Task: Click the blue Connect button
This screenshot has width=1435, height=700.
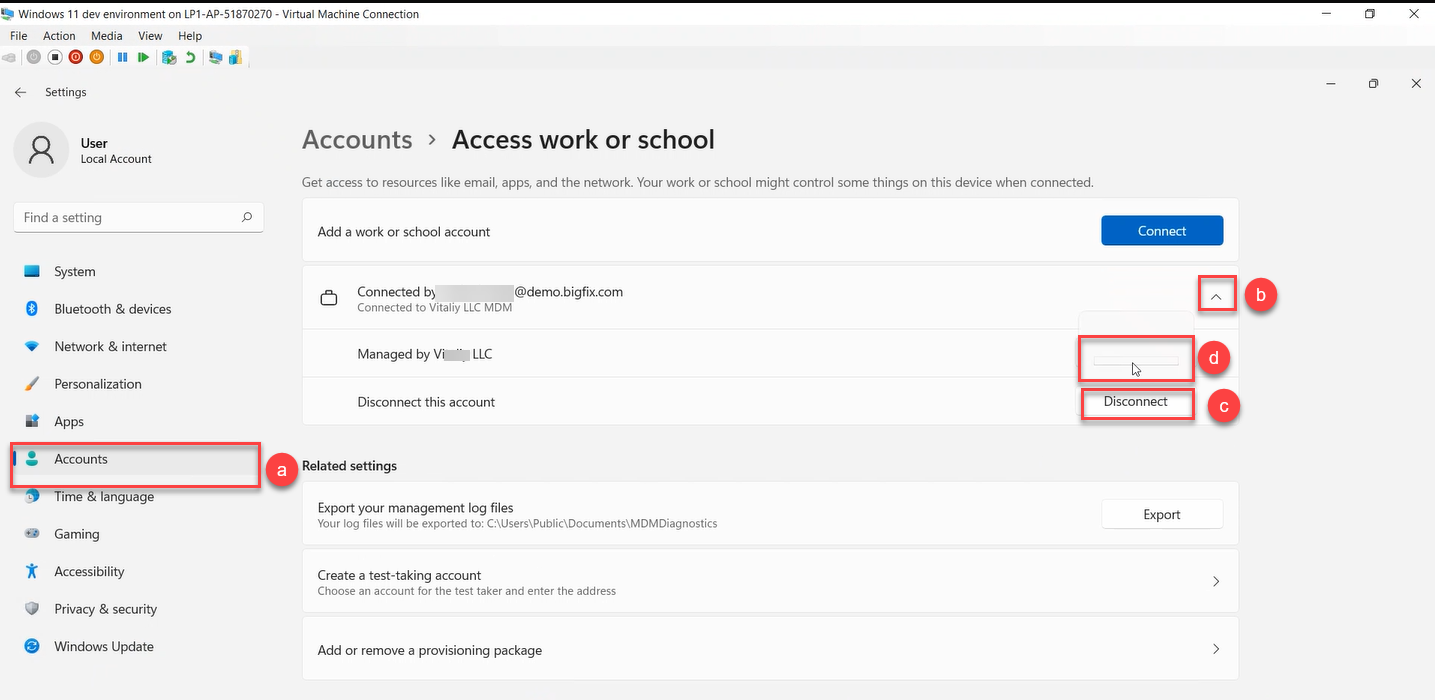Action: tap(1161, 231)
